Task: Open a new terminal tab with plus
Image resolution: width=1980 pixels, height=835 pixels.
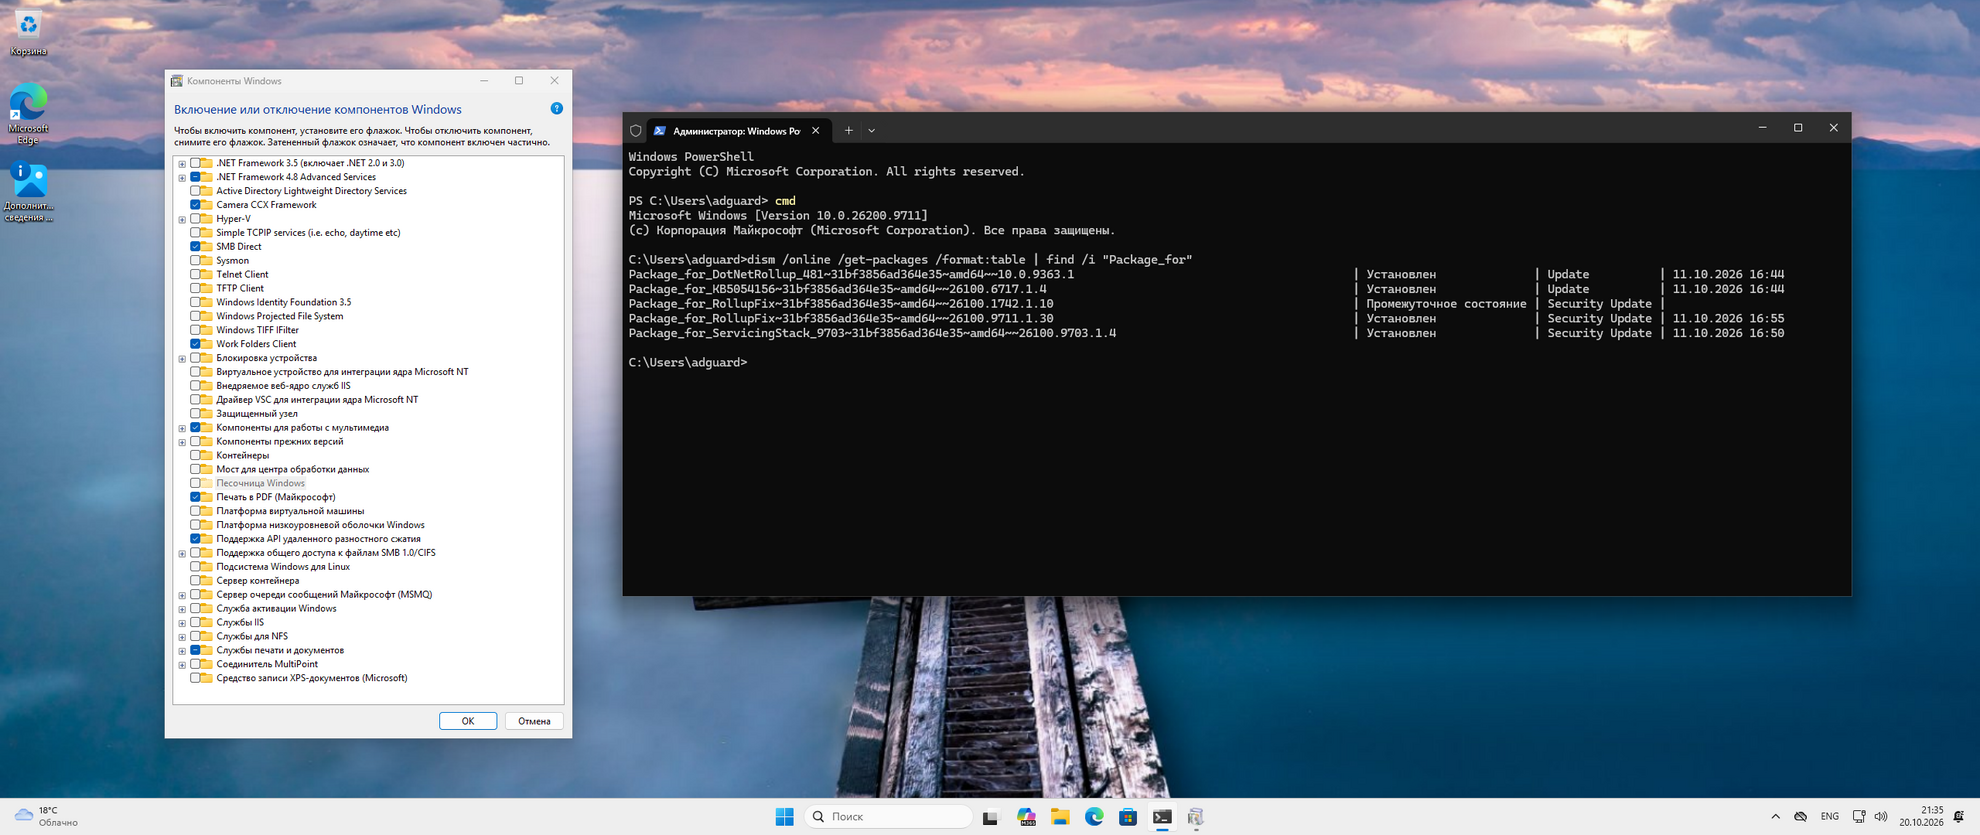Action: pos(848,130)
